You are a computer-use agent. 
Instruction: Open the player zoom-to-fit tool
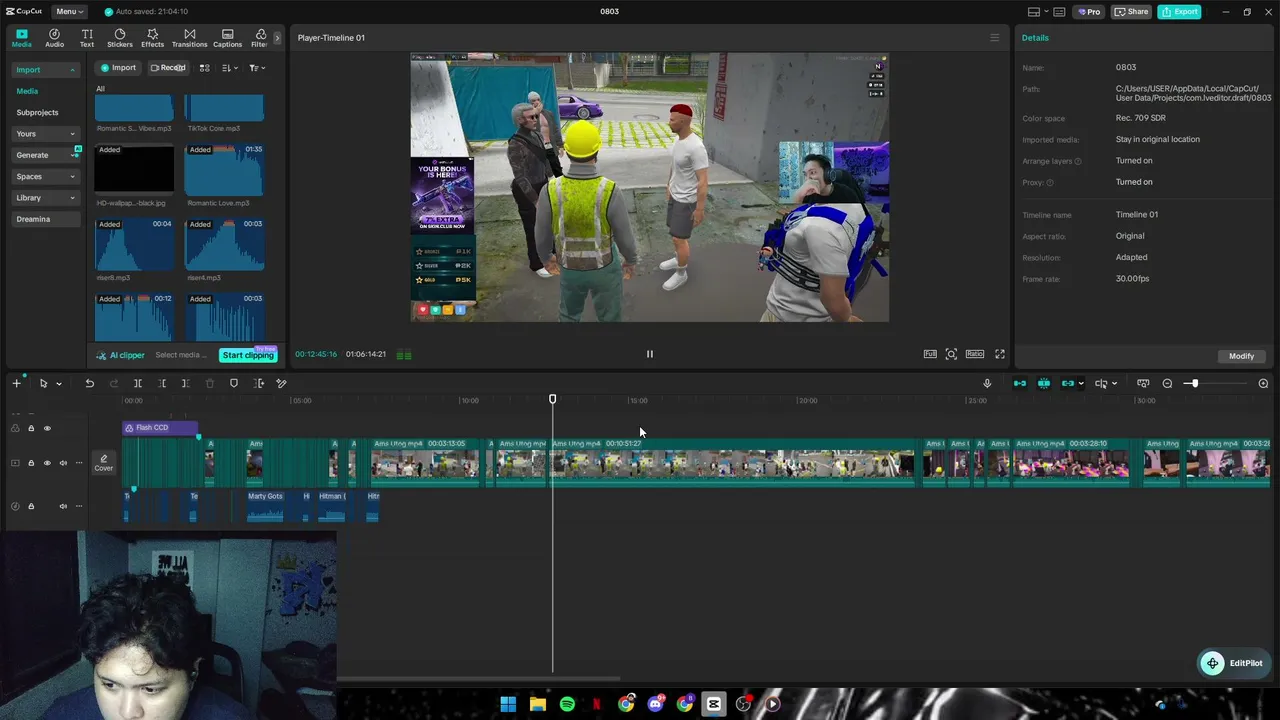pos(951,354)
